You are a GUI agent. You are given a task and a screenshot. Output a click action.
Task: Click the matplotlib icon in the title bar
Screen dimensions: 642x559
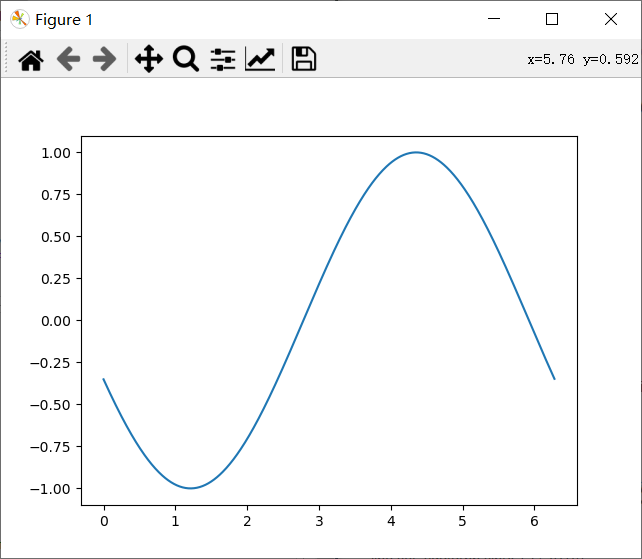pos(19,19)
